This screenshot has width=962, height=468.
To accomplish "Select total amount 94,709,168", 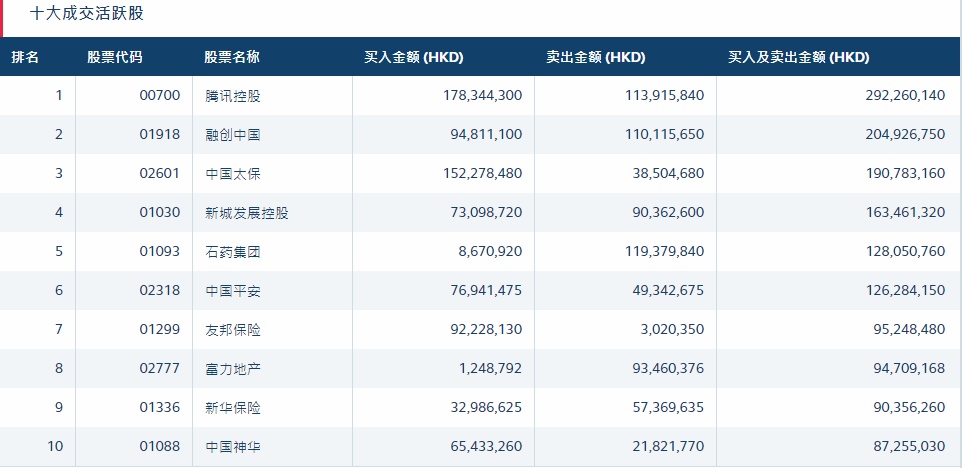I will pos(910,368).
